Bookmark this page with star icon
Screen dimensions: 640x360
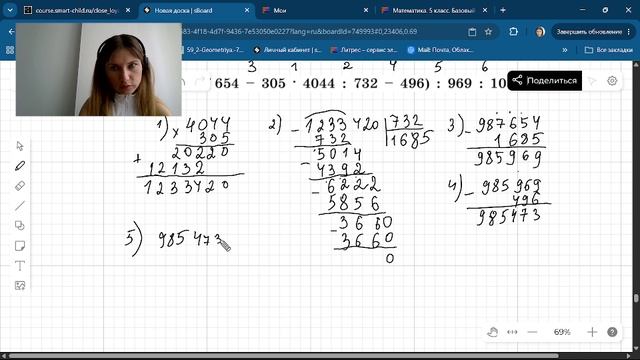488,32
